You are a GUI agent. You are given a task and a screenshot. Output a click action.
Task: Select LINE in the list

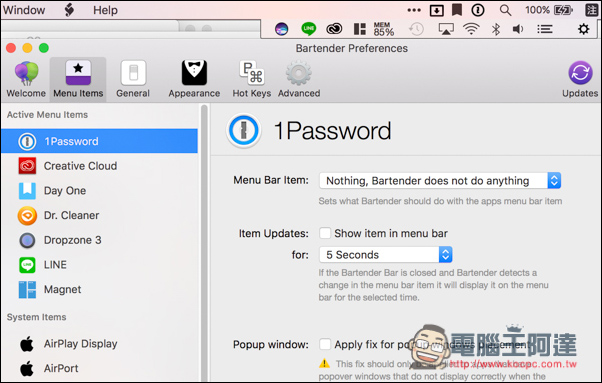pyautogui.click(x=99, y=265)
